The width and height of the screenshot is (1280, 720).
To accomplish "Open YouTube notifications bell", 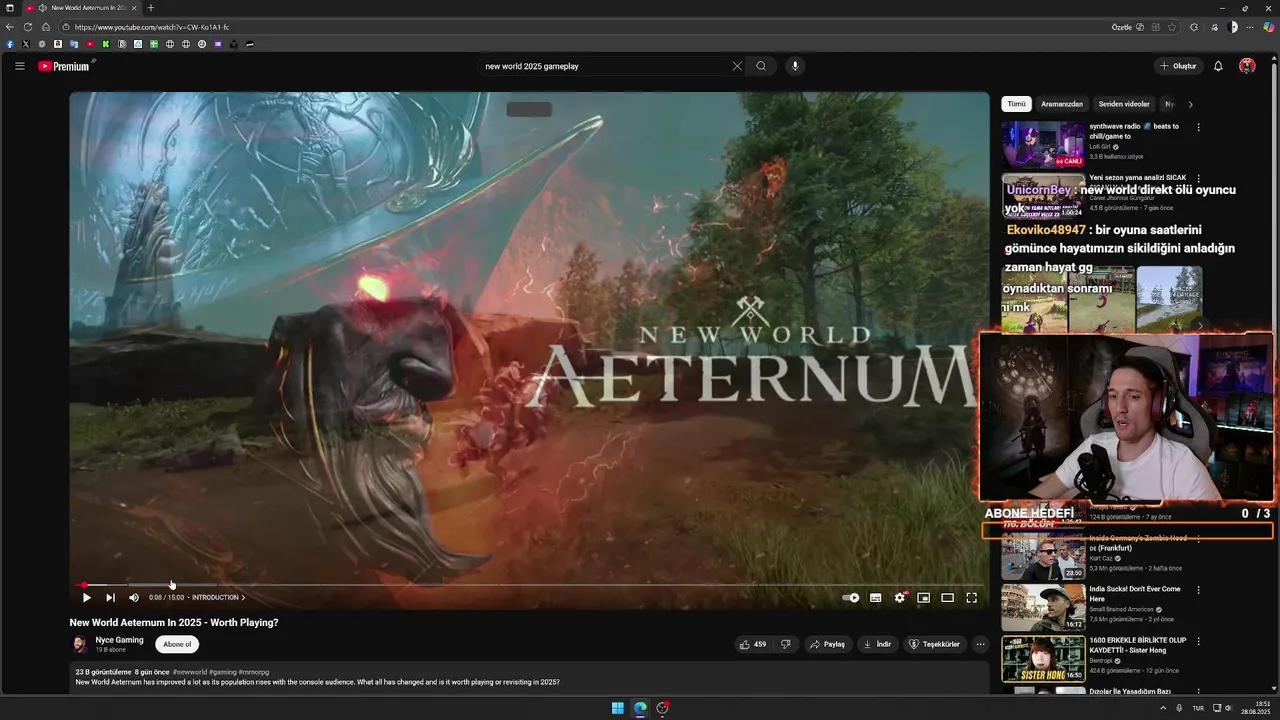I will click(1218, 66).
